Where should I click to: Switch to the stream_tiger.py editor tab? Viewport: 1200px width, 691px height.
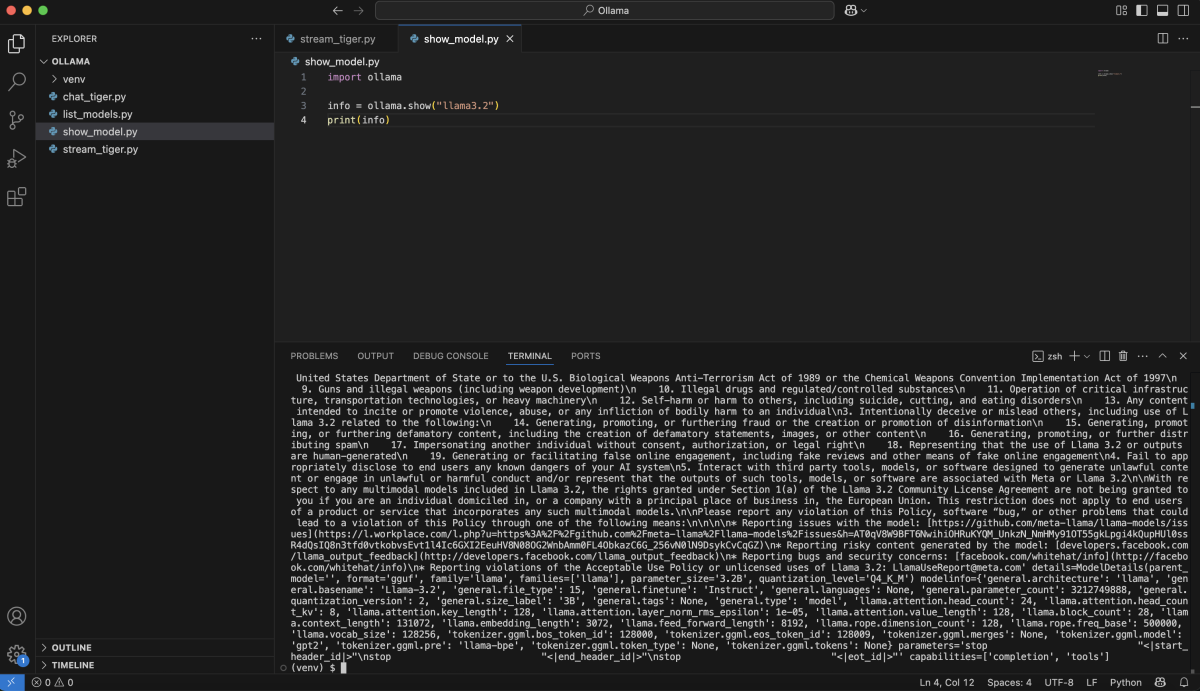tap(337, 39)
